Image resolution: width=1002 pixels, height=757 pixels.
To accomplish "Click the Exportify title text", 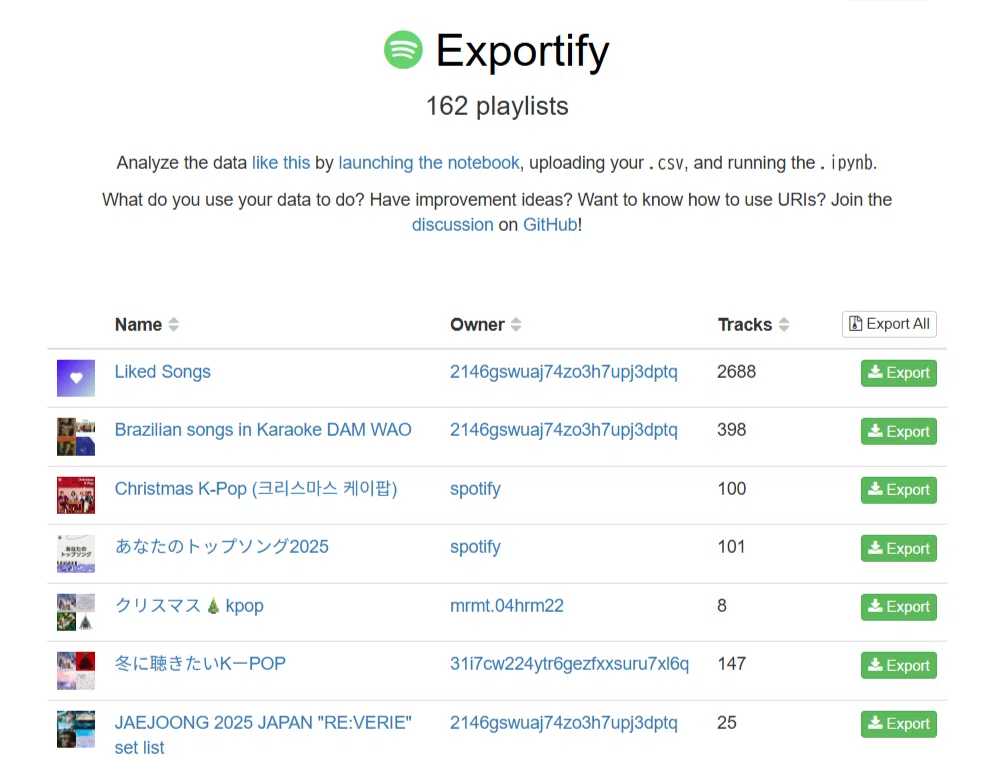I will point(522,51).
